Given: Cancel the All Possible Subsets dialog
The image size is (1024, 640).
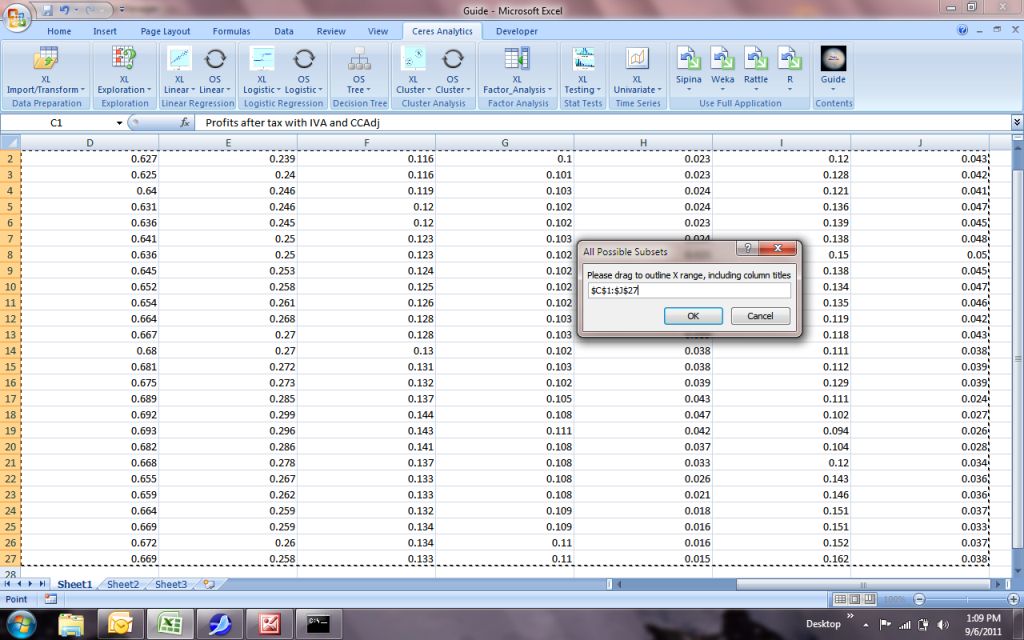Looking at the screenshot, I should pos(760,316).
